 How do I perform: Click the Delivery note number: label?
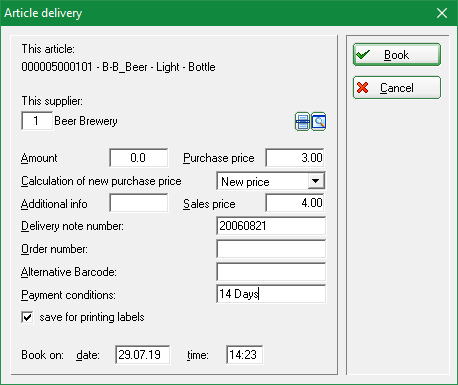coord(72,226)
